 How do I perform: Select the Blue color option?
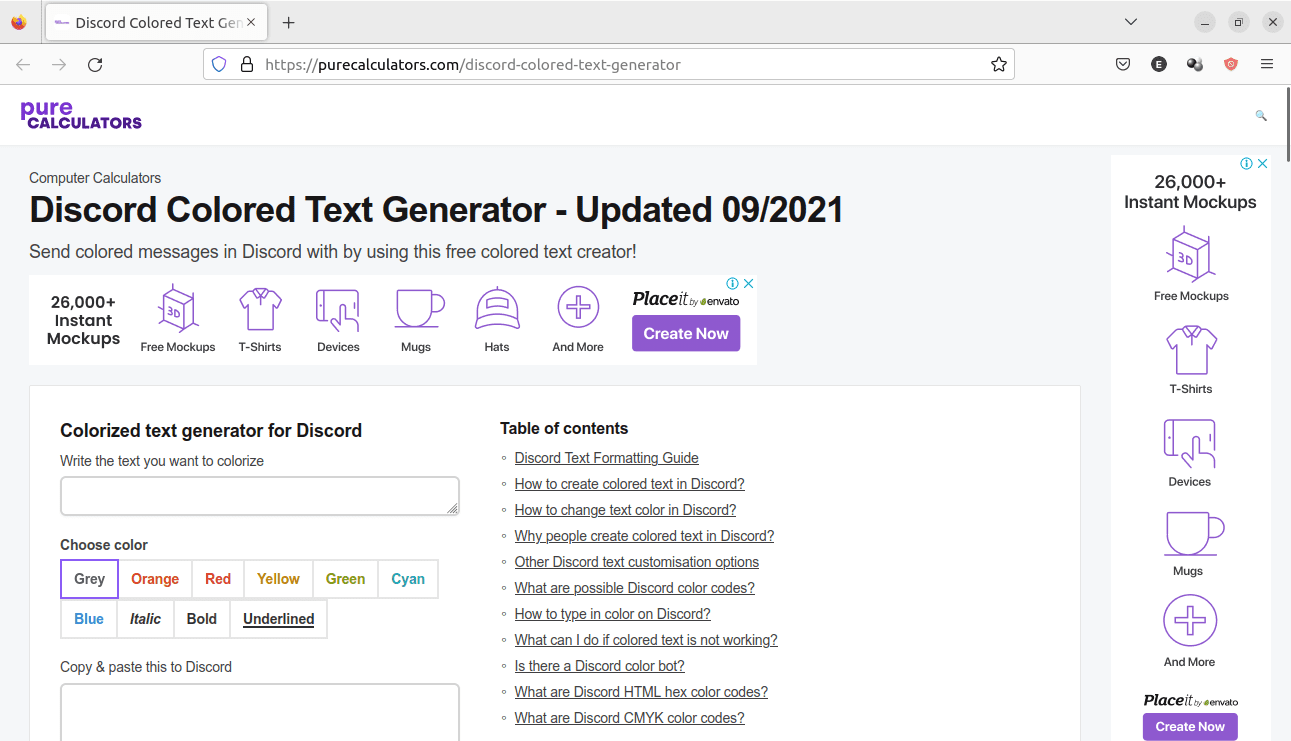coord(89,619)
